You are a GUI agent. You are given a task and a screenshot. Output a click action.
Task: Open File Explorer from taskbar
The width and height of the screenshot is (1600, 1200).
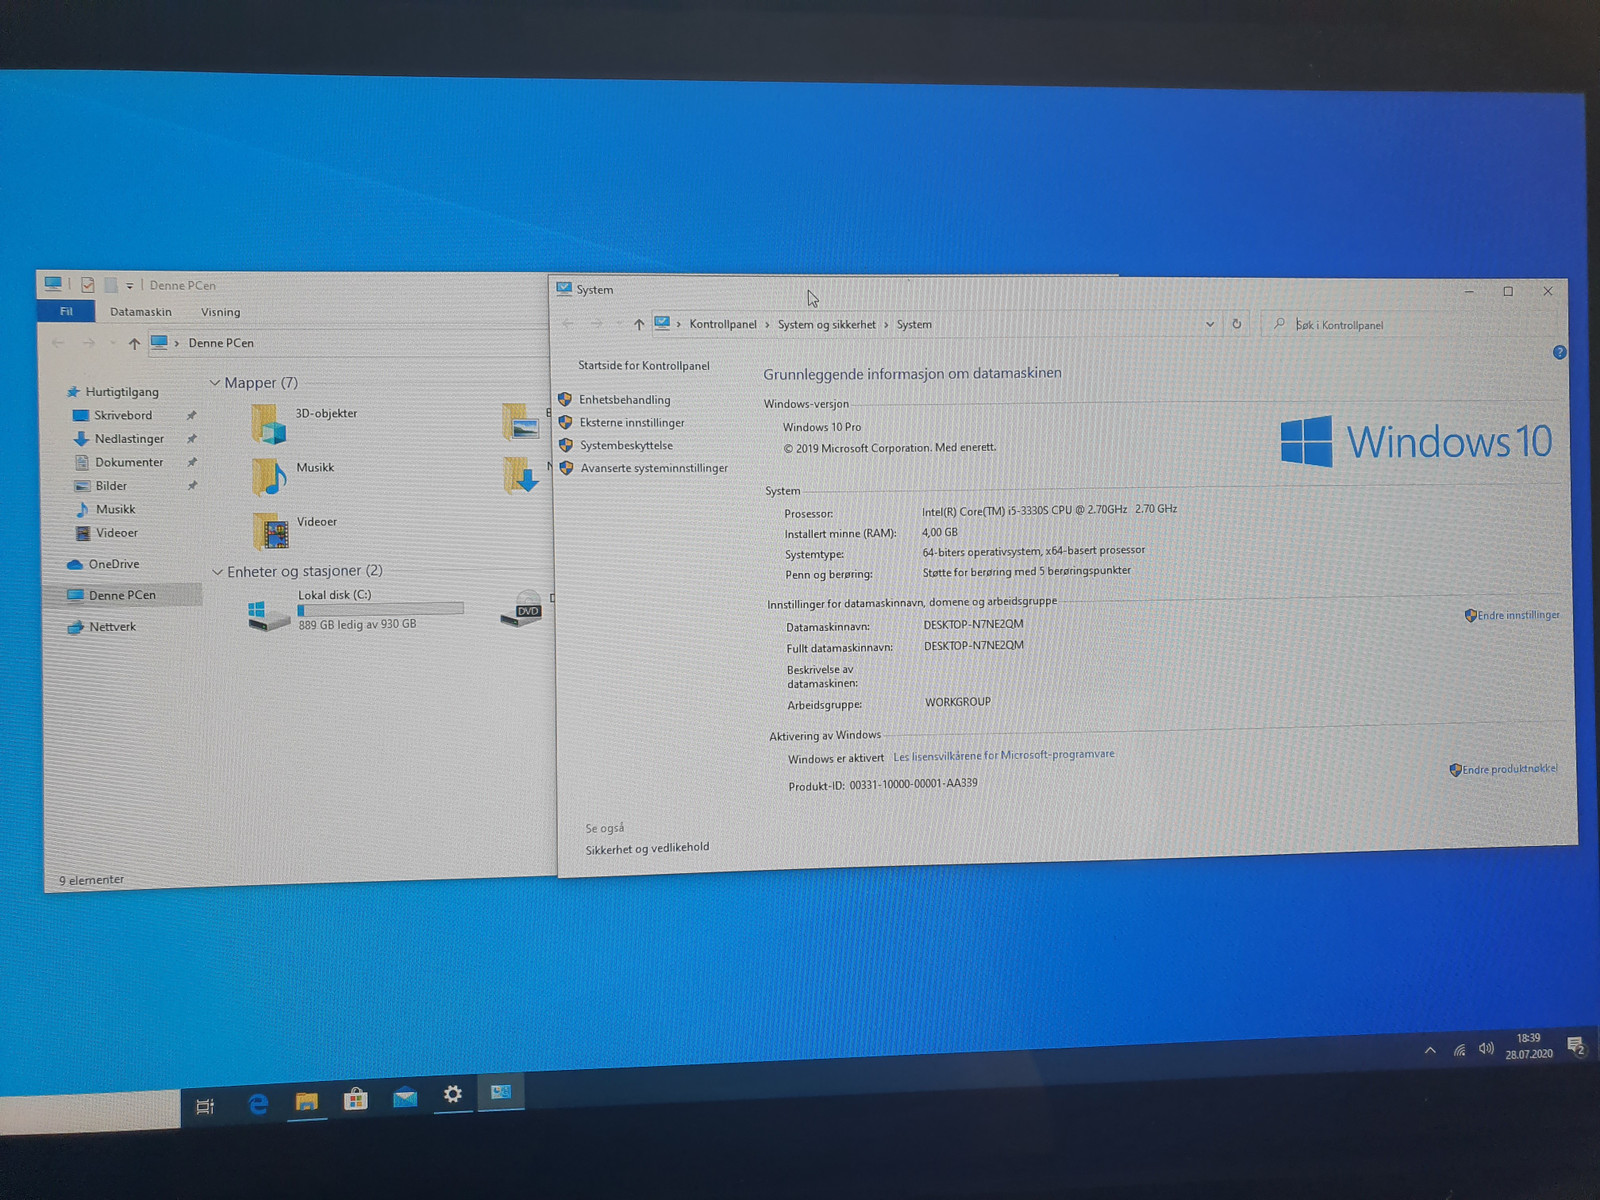point(306,1102)
